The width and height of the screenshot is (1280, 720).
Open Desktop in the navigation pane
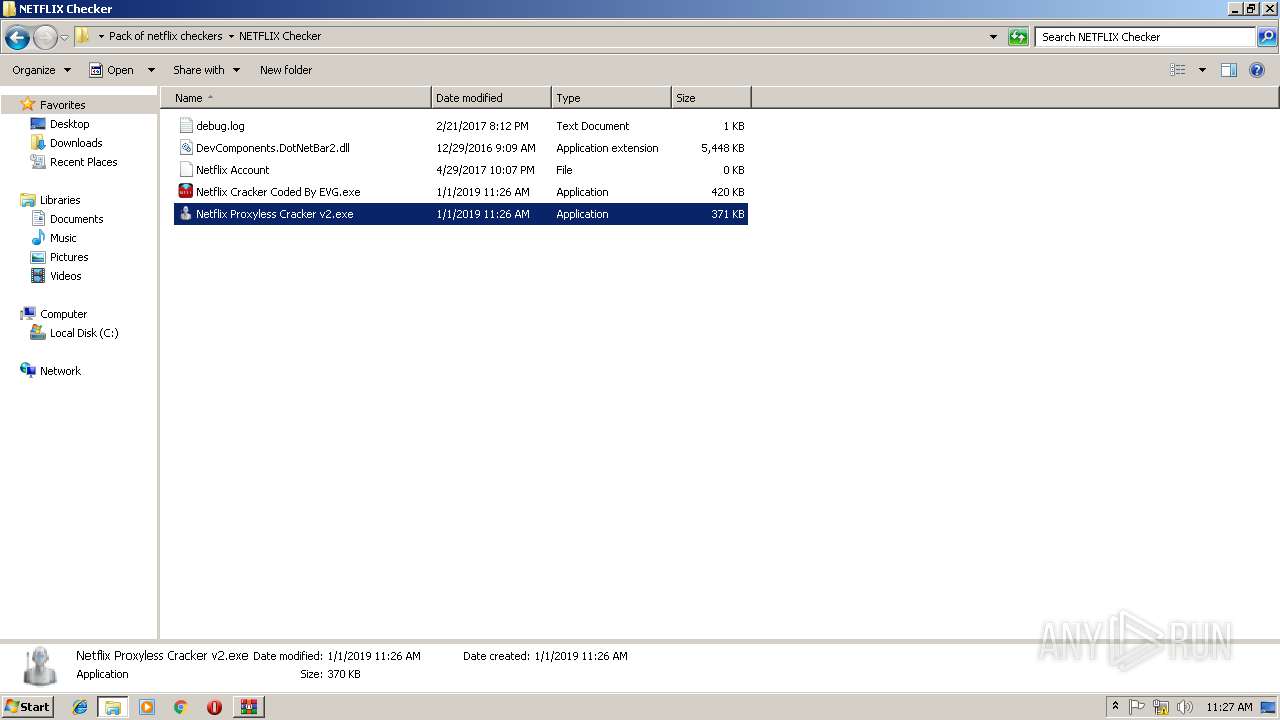pos(69,124)
